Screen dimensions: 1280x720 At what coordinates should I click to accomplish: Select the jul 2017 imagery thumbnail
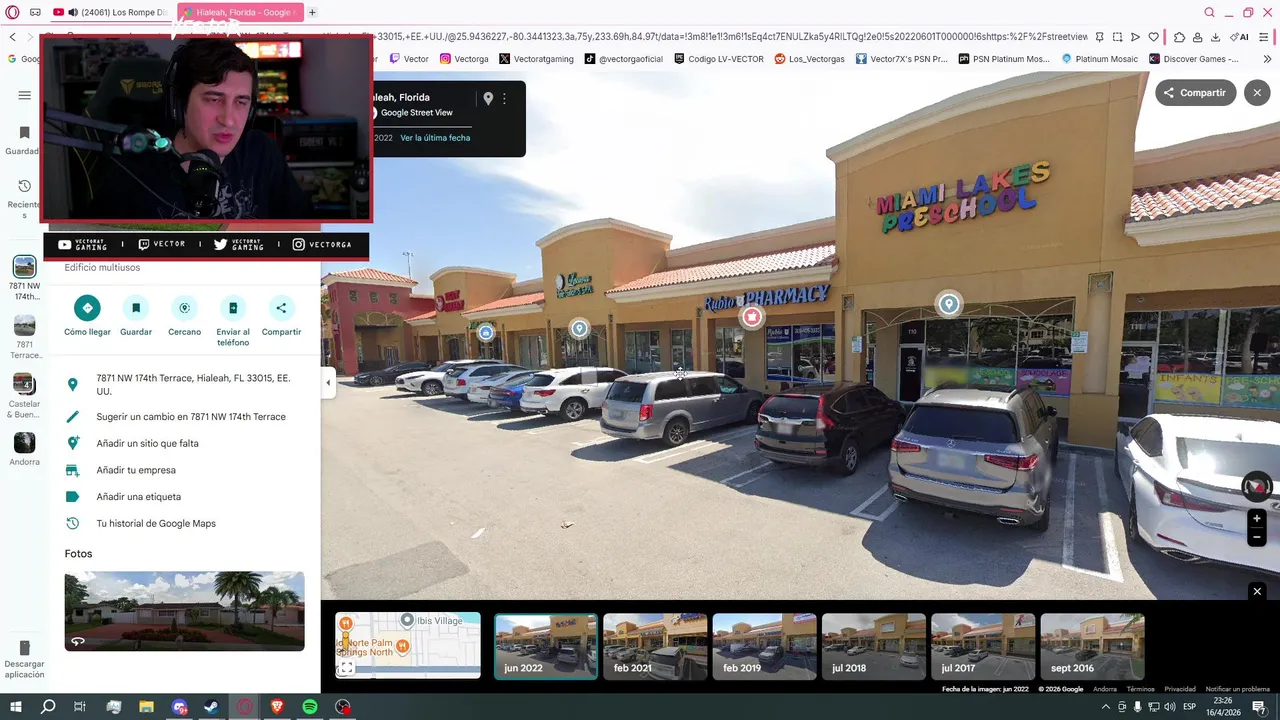[983, 646]
